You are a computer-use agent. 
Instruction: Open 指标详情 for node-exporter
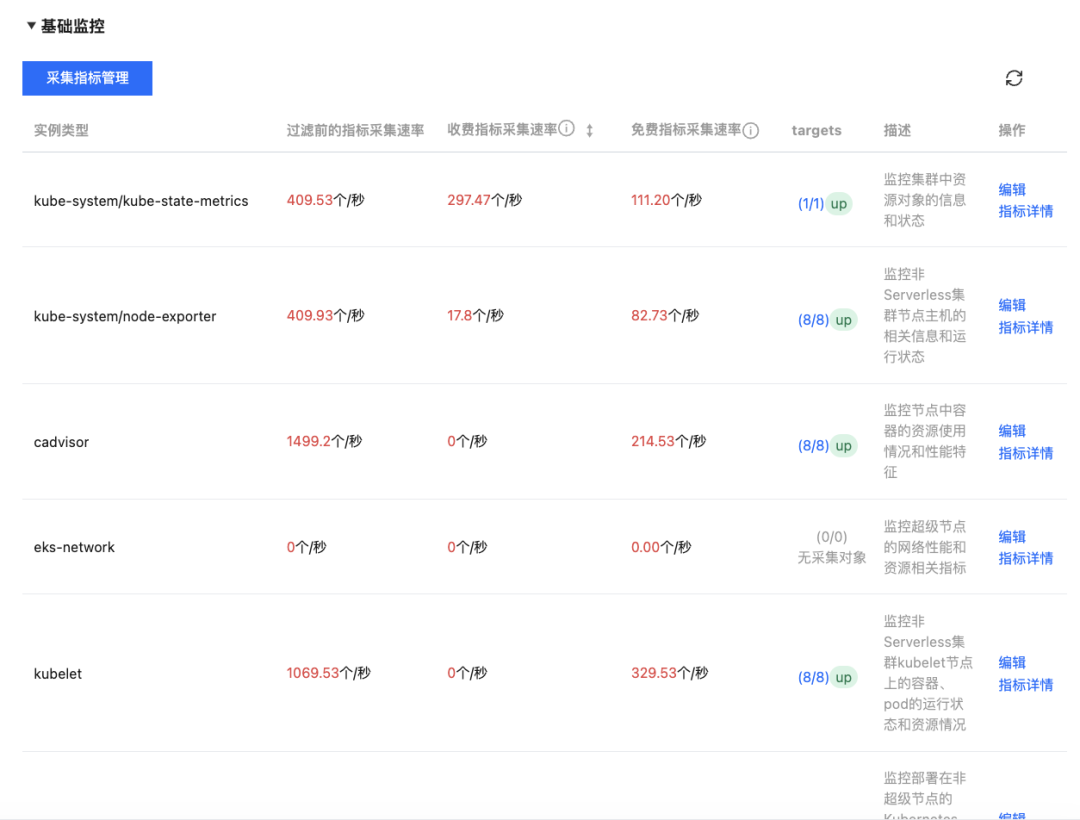pos(1026,327)
